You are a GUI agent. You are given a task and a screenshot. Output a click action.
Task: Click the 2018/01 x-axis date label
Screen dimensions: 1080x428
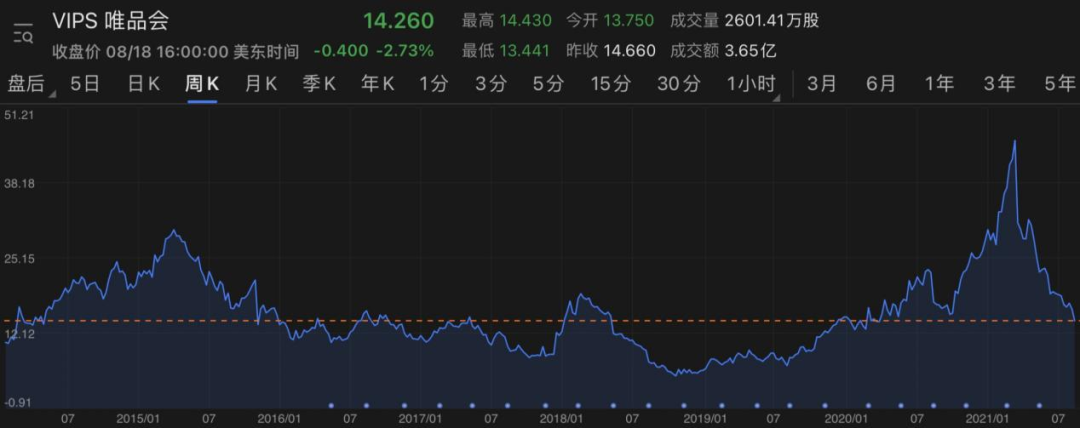562,418
